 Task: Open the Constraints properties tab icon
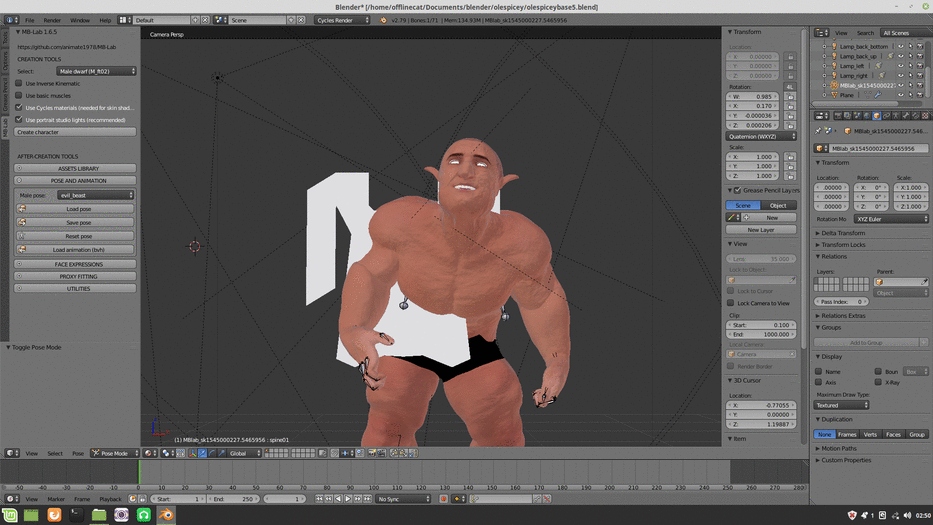(x=886, y=115)
